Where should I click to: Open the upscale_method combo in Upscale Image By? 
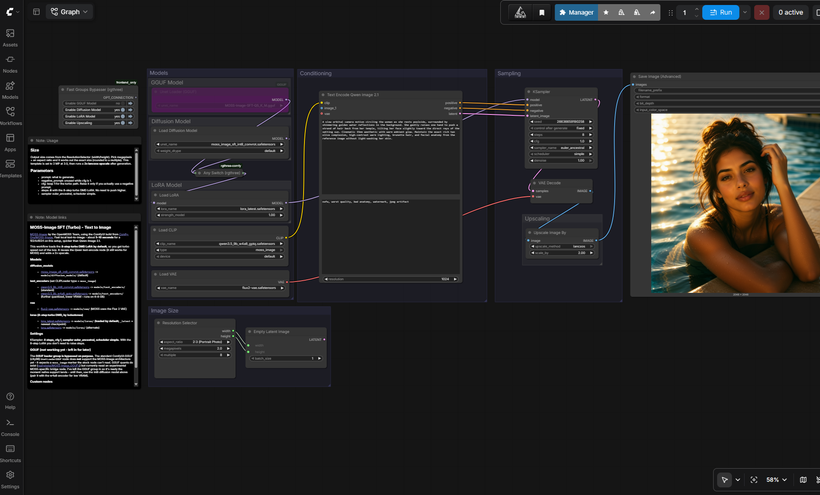[562, 246]
